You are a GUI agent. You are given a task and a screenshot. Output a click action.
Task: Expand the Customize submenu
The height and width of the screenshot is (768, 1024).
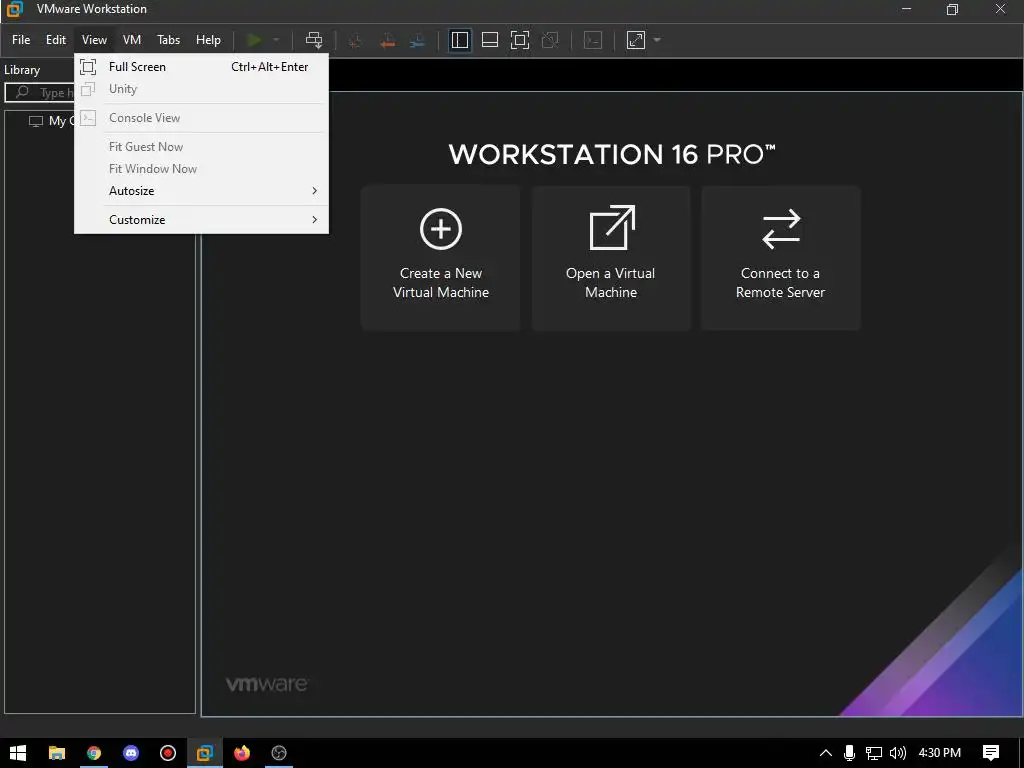pyautogui.click(x=201, y=219)
